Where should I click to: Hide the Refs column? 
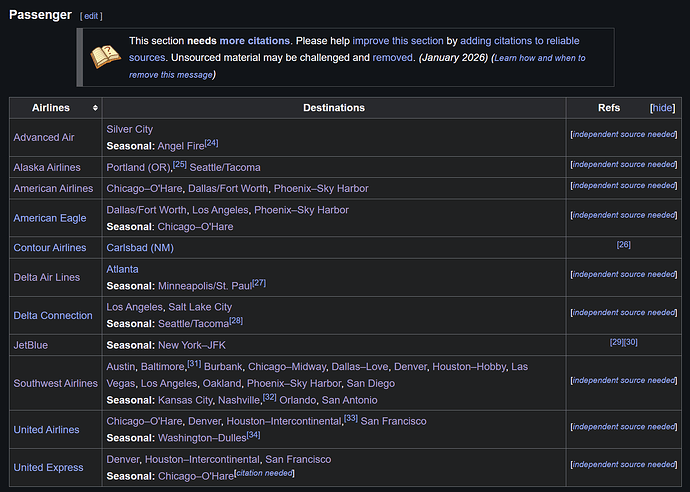(x=662, y=108)
